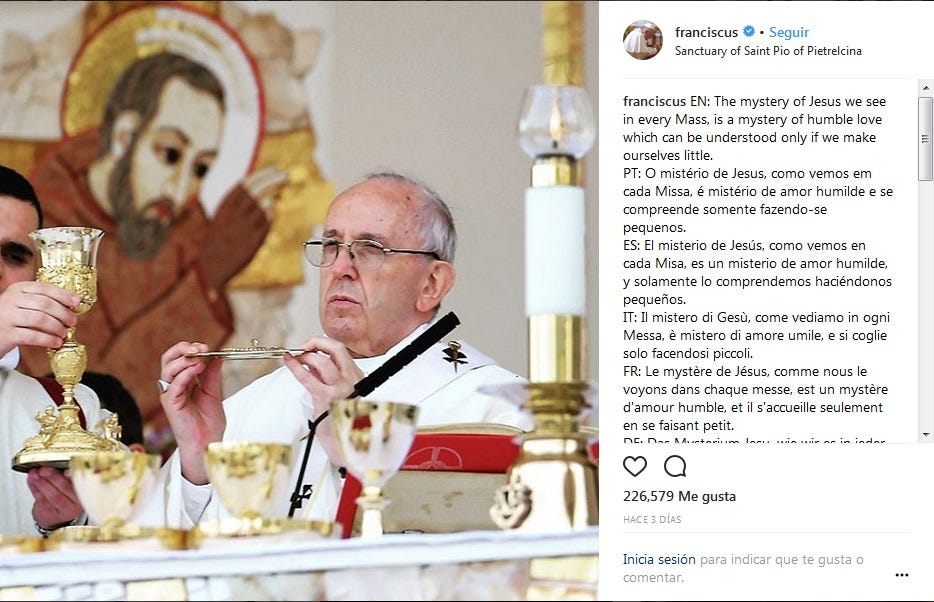Open the HACE 3 DÍAS timestamp
The height and width of the screenshot is (602, 934).
[652, 519]
